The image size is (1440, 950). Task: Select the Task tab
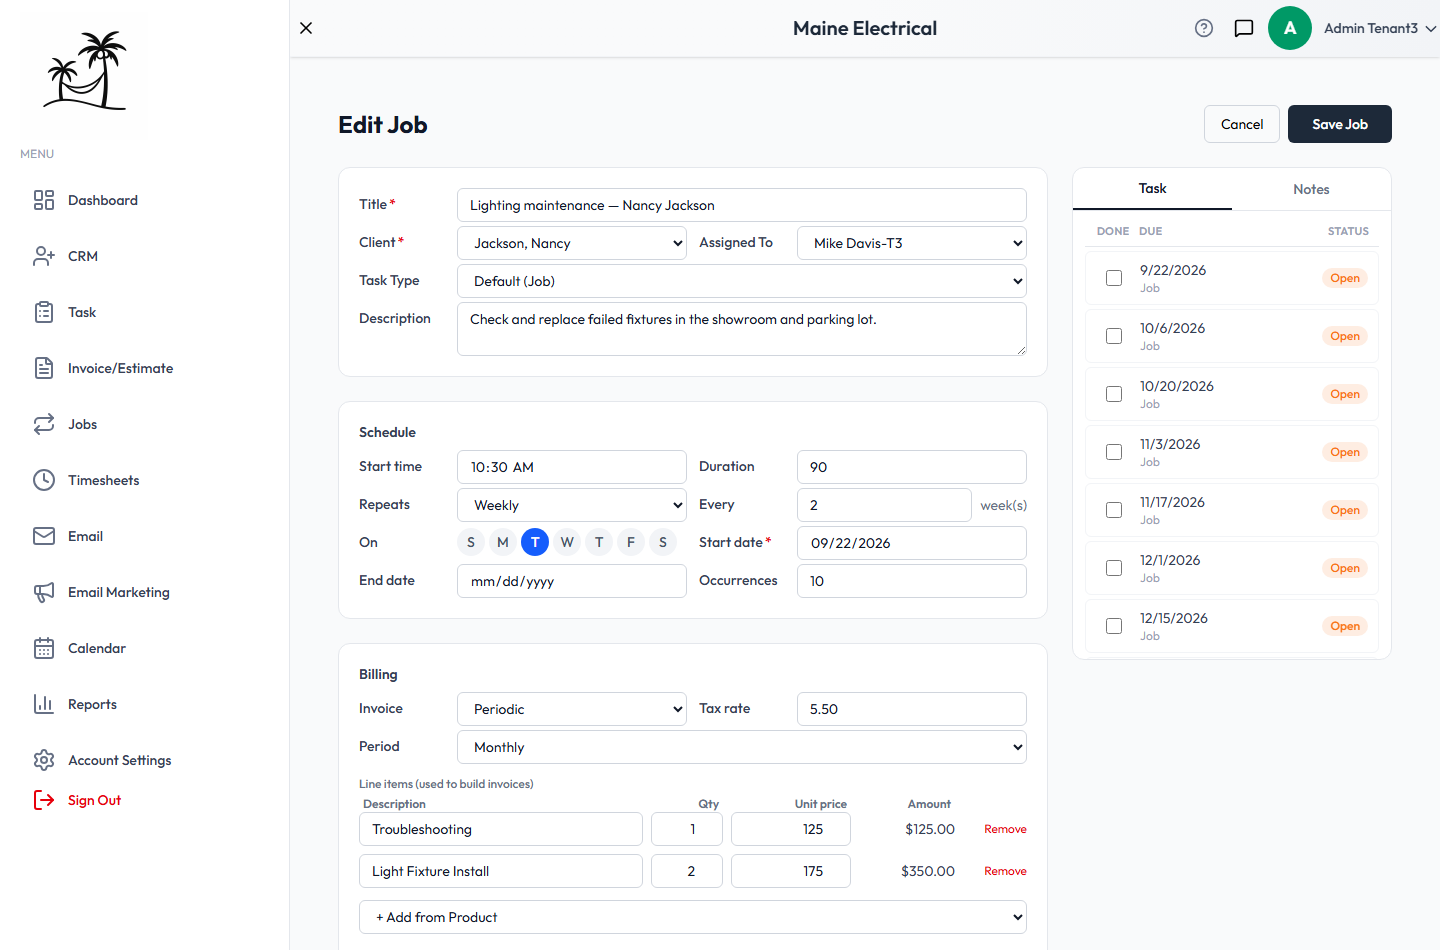tap(1152, 189)
